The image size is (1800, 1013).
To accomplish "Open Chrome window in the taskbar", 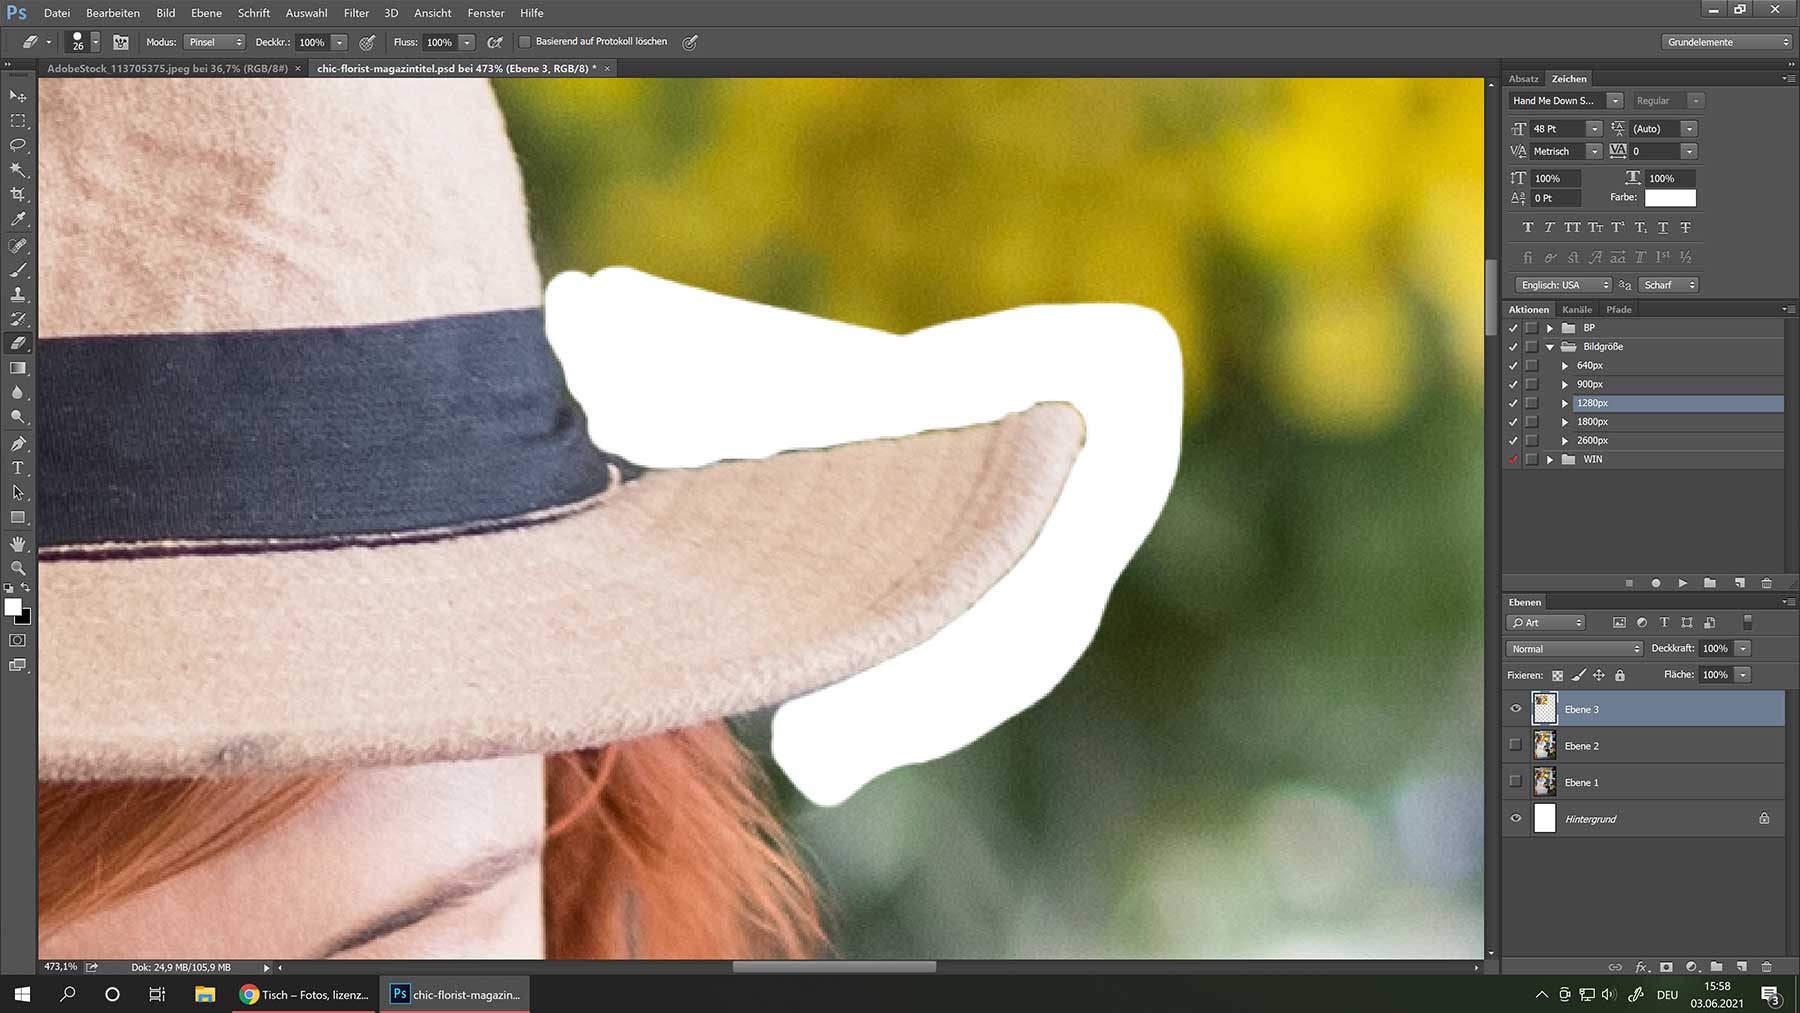I will coord(305,994).
